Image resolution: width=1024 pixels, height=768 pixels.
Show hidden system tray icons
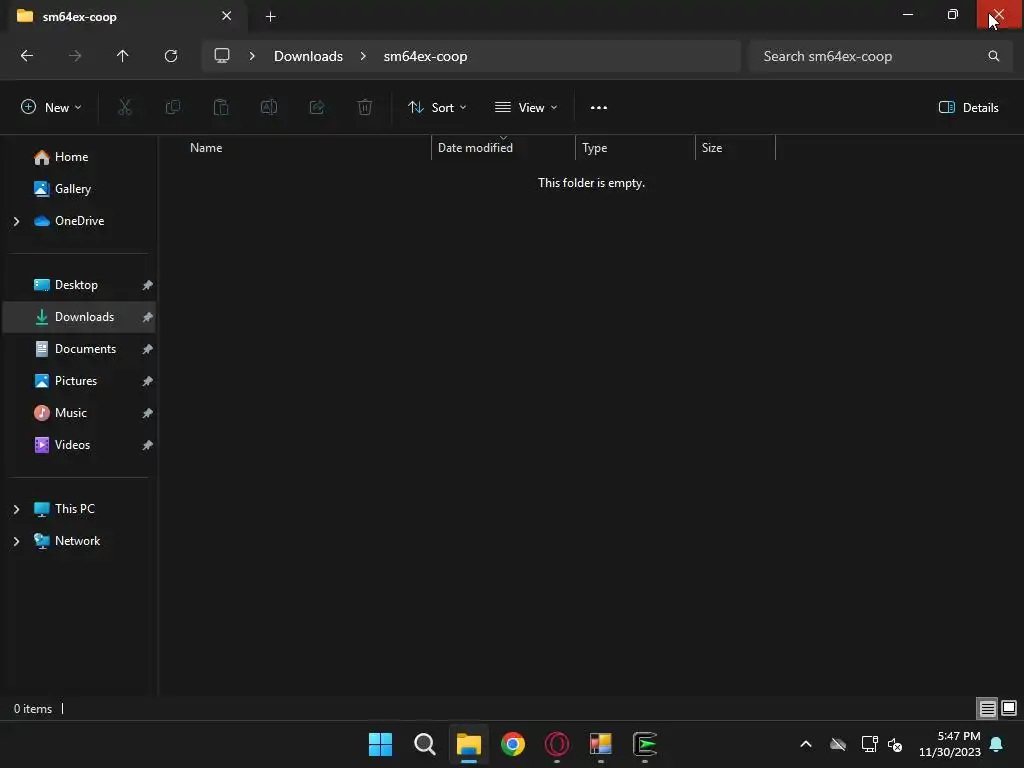[x=806, y=744]
